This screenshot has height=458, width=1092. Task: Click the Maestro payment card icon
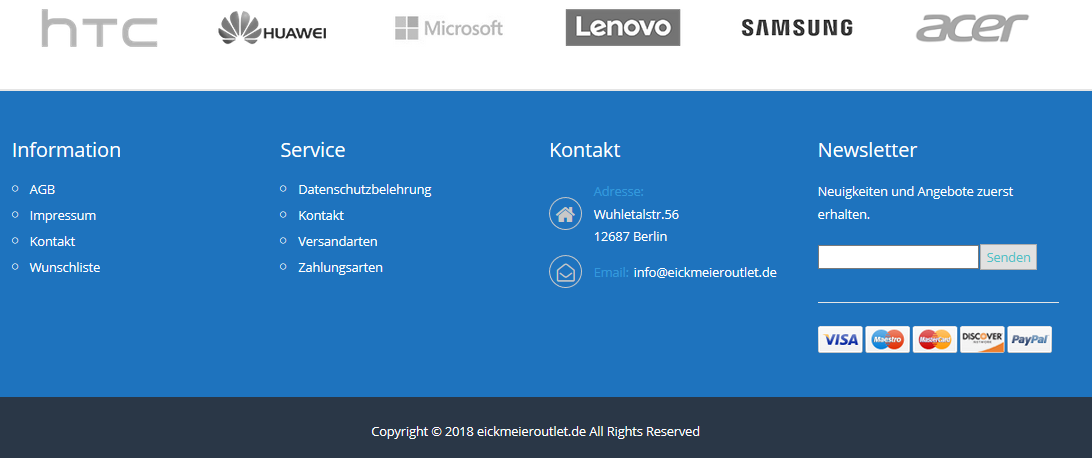(x=887, y=340)
